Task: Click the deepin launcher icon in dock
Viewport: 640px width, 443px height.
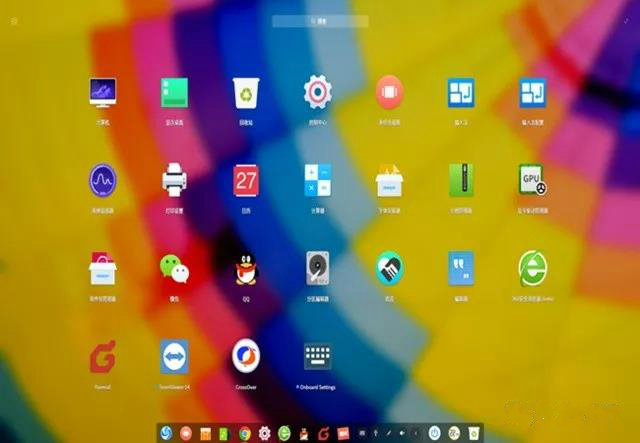Action: [x=166, y=433]
